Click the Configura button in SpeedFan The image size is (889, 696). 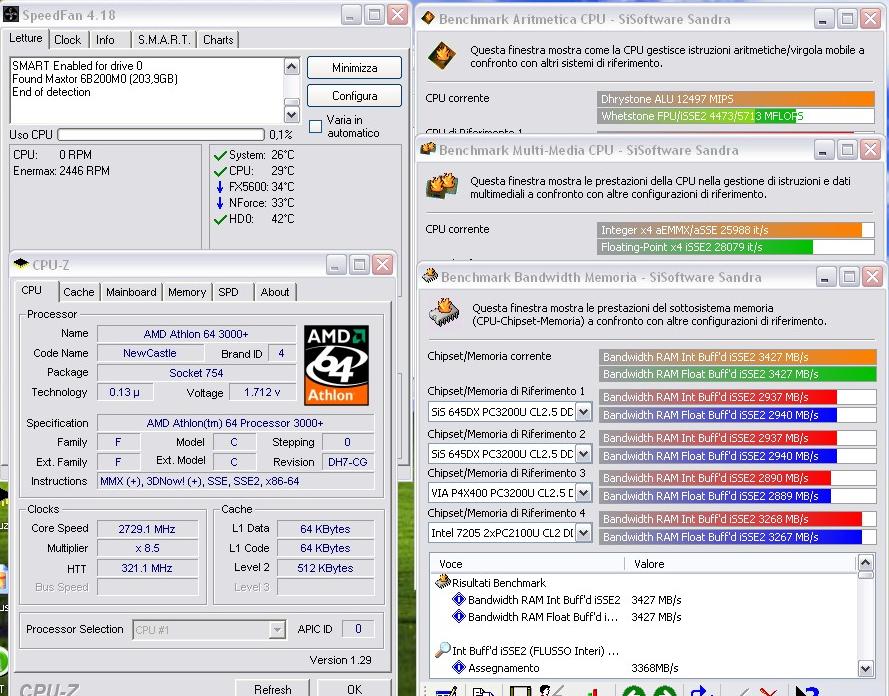pyautogui.click(x=354, y=96)
